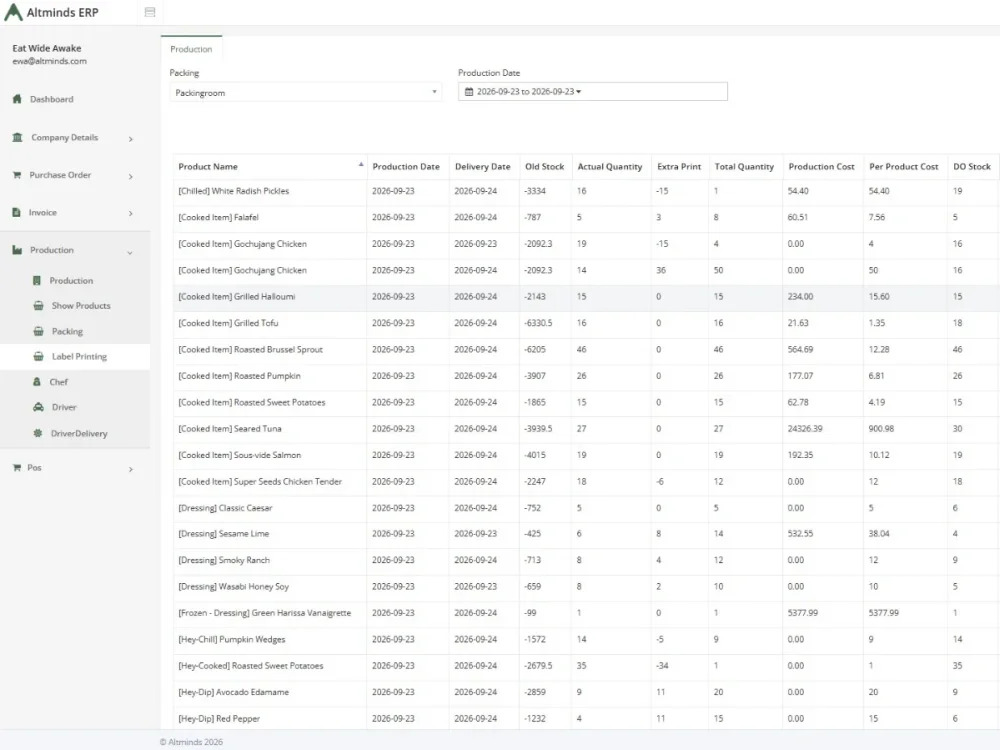This screenshot has height=750, width=1000.
Task: Click the calendar icon in the date field
Action: (469, 92)
